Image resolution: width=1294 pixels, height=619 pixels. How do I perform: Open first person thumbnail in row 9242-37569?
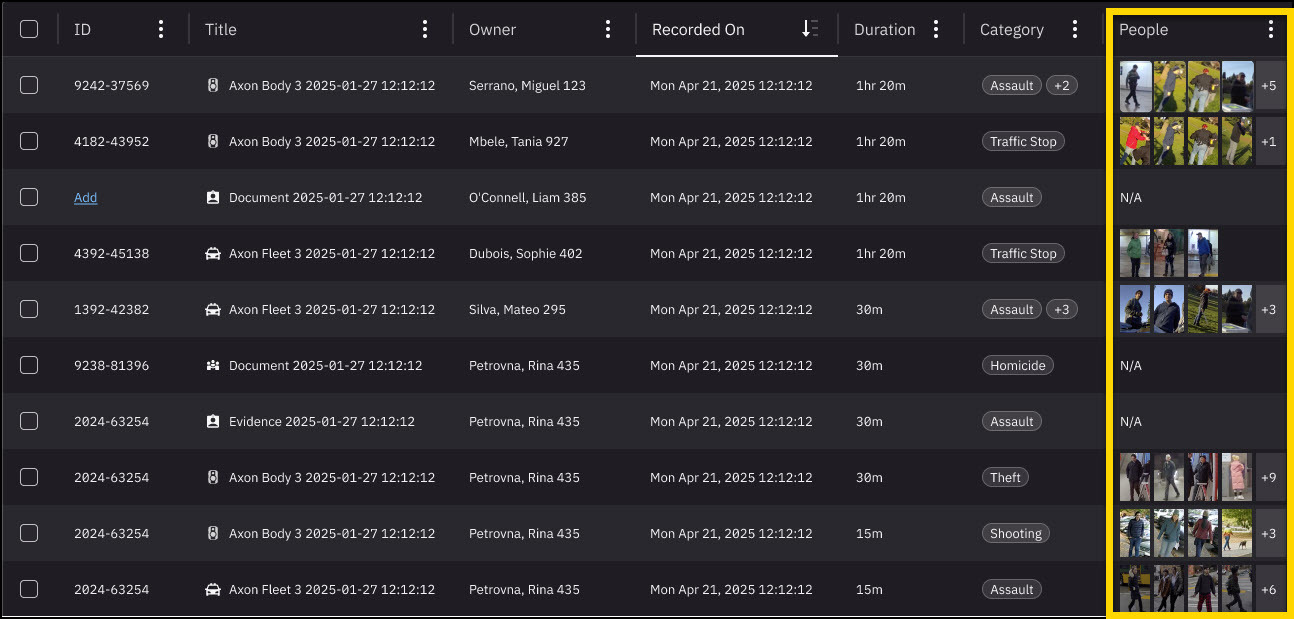click(1136, 86)
